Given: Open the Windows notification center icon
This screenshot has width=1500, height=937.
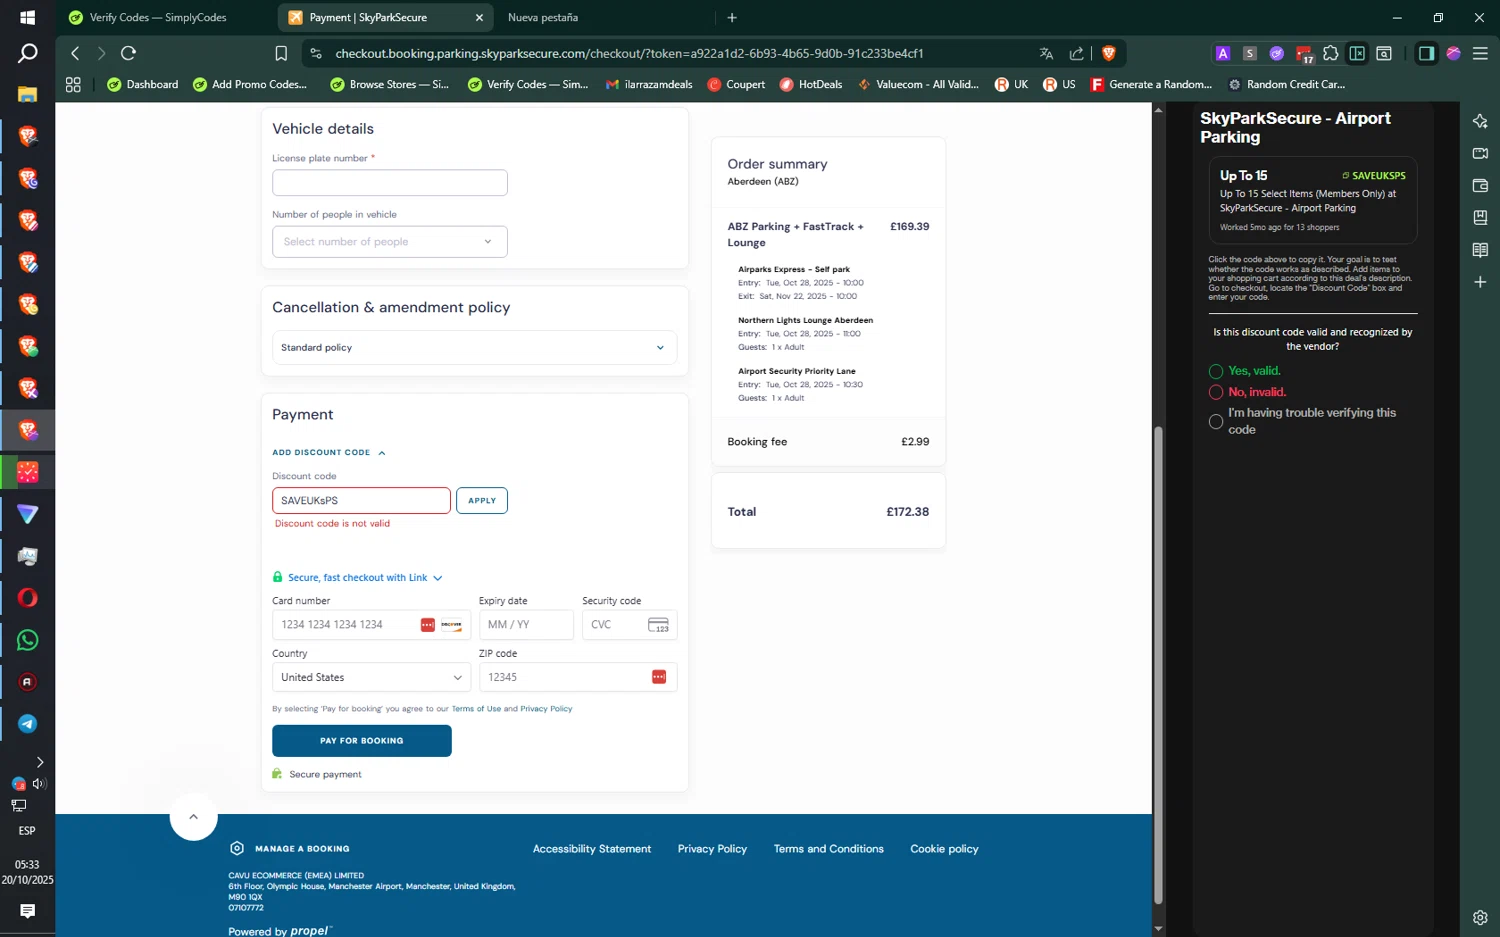Looking at the screenshot, I should pyautogui.click(x=27, y=911).
